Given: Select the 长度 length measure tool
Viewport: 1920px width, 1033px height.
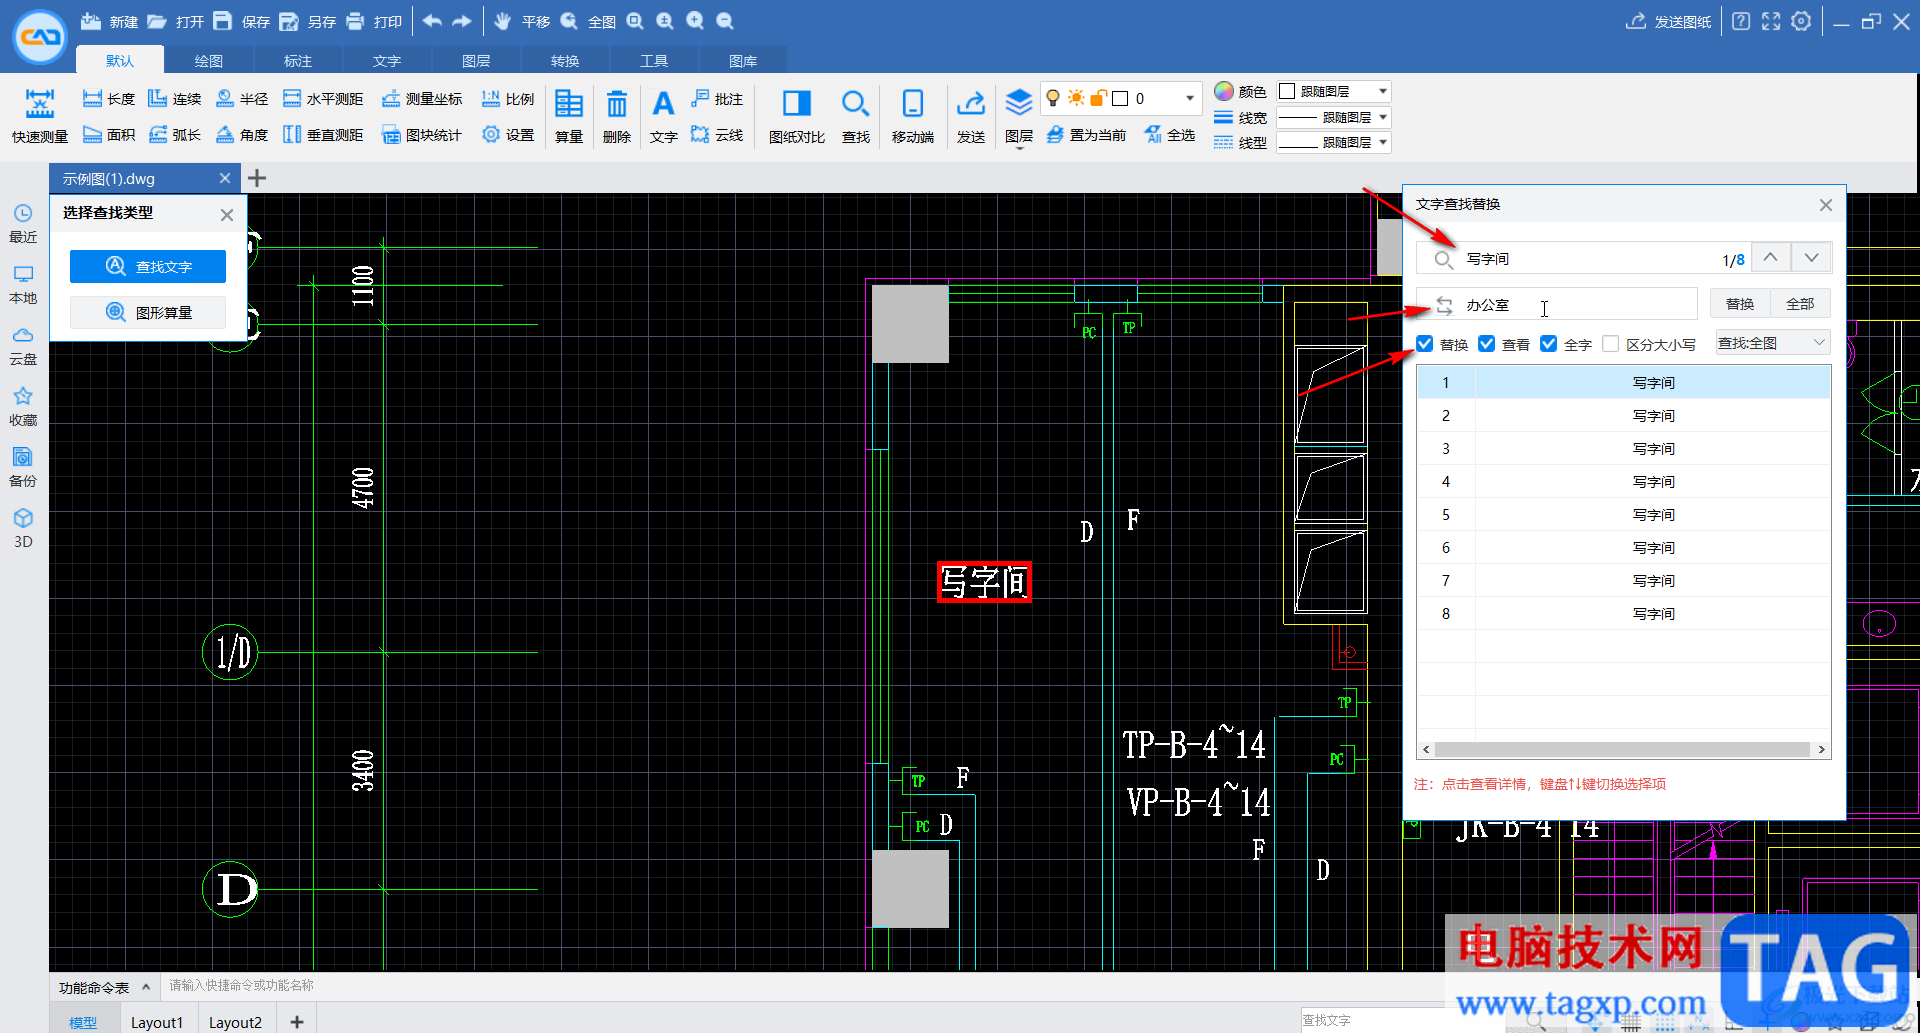Looking at the screenshot, I should [109, 99].
